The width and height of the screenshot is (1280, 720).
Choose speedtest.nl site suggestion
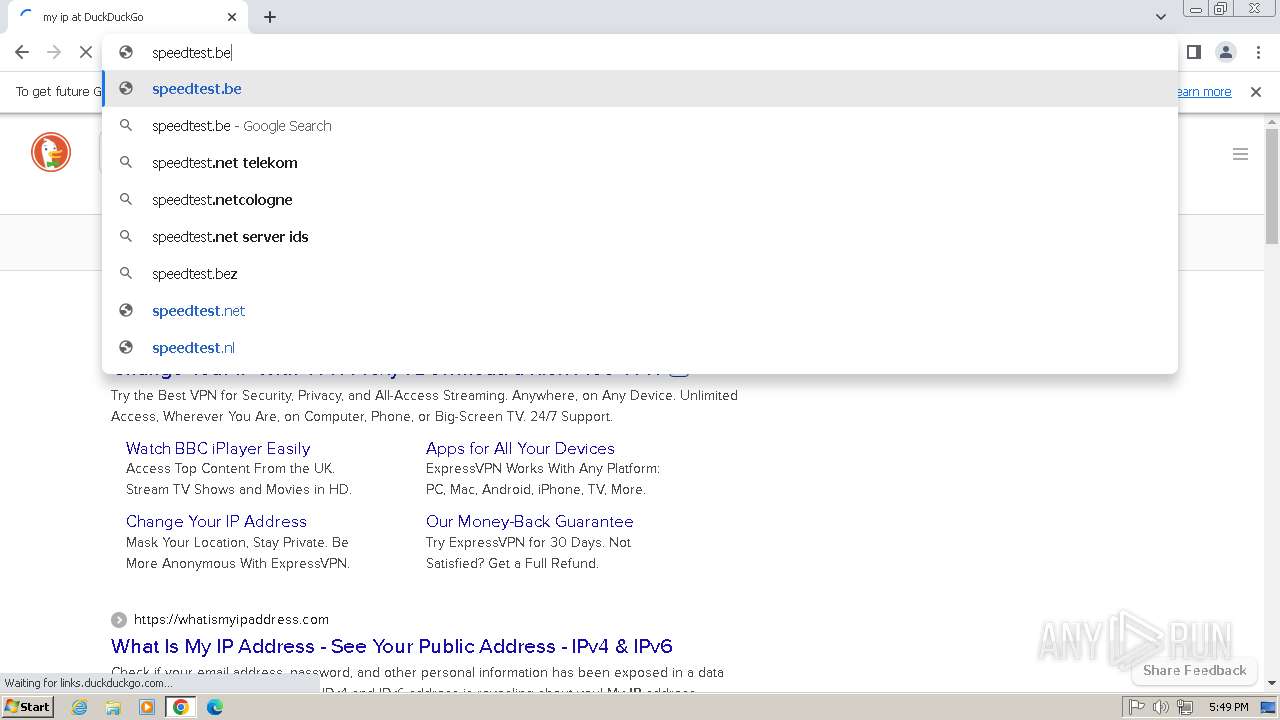(x=640, y=348)
